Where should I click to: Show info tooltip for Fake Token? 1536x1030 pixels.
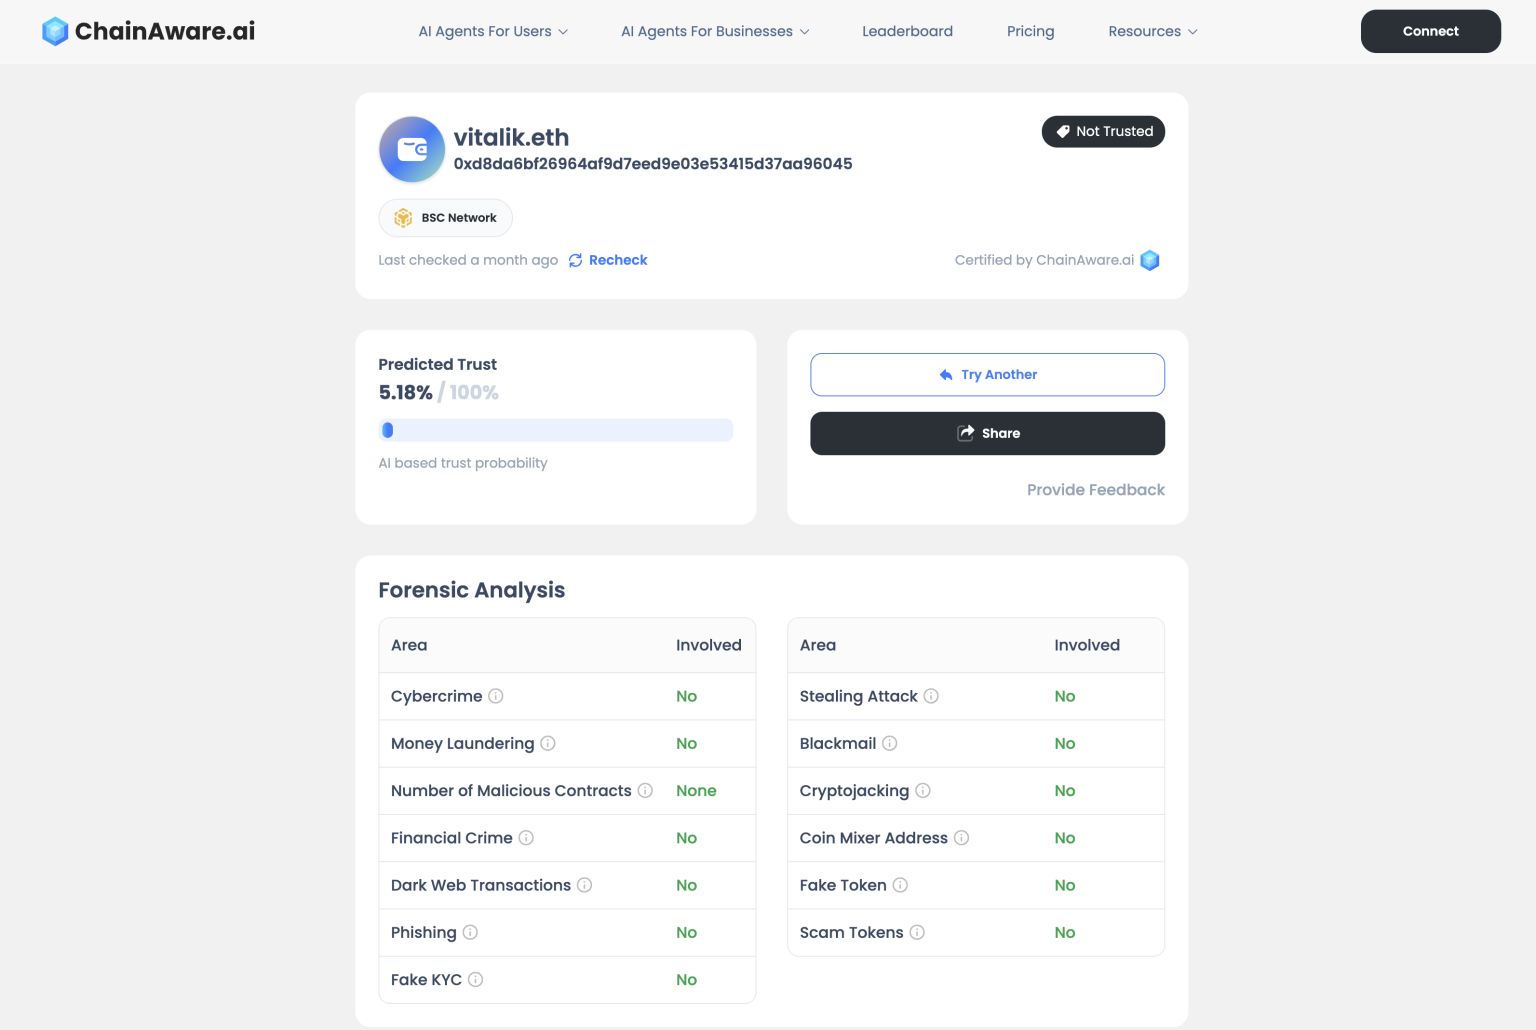click(900, 885)
